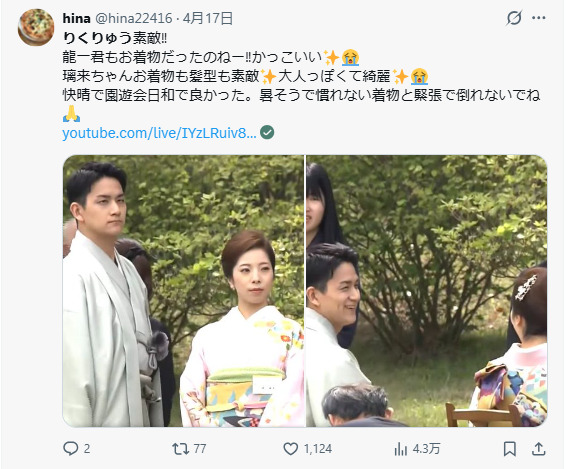Open the left photo of couple in kimono
Image resolution: width=567 pixels, height=469 pixels.
point(183,291)
